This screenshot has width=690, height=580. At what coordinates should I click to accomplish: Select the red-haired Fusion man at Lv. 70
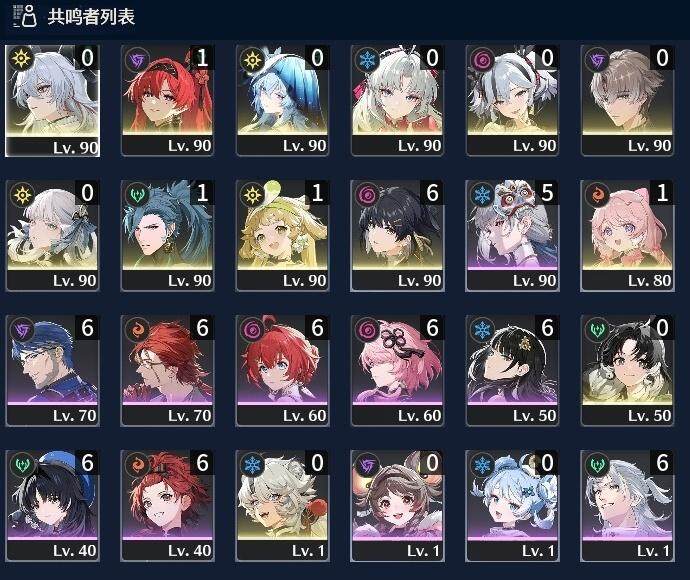(168, 371)
